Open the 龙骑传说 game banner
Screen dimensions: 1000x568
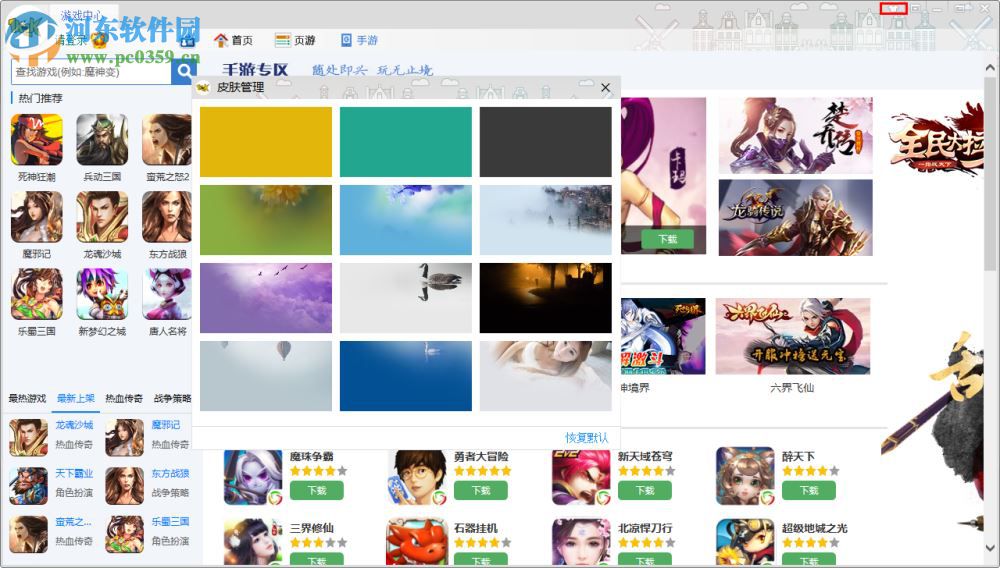tap(795, 217)
